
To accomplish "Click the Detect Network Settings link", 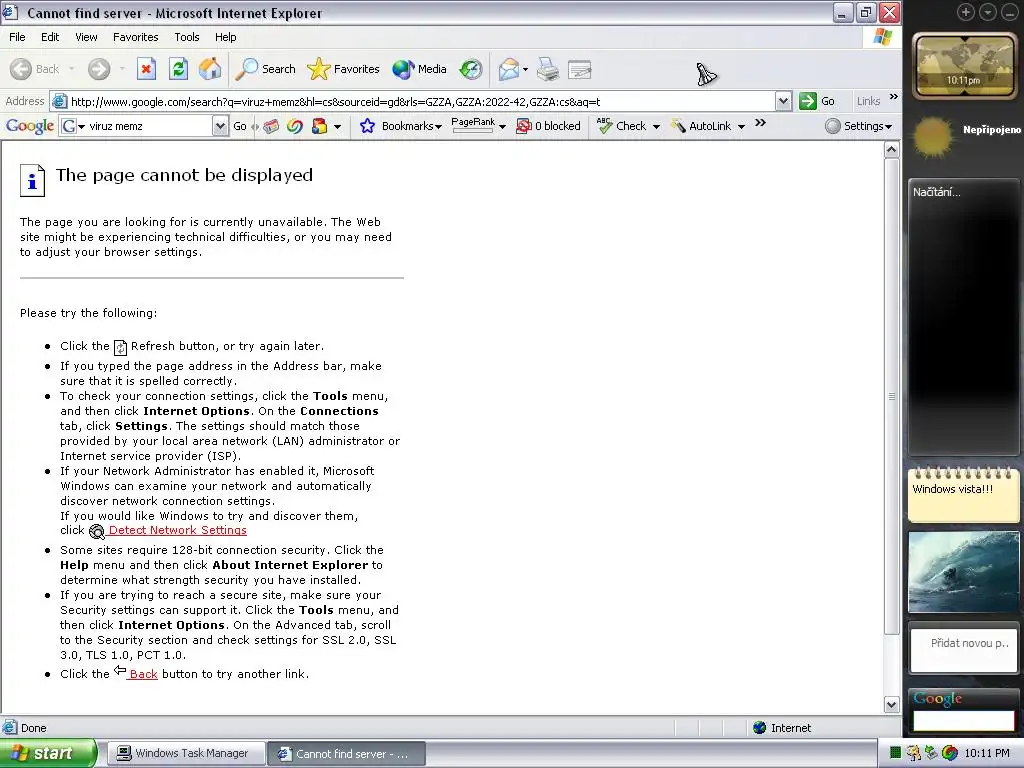I will pos(178,530).
